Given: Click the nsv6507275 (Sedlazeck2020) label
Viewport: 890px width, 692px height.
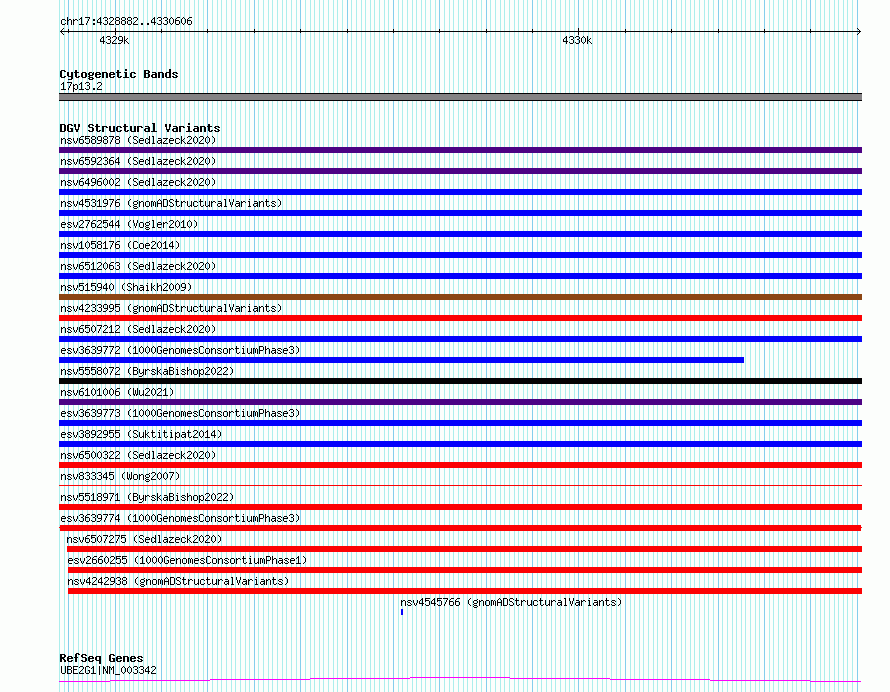Looking at the screenshot, I should pos(144,539).
